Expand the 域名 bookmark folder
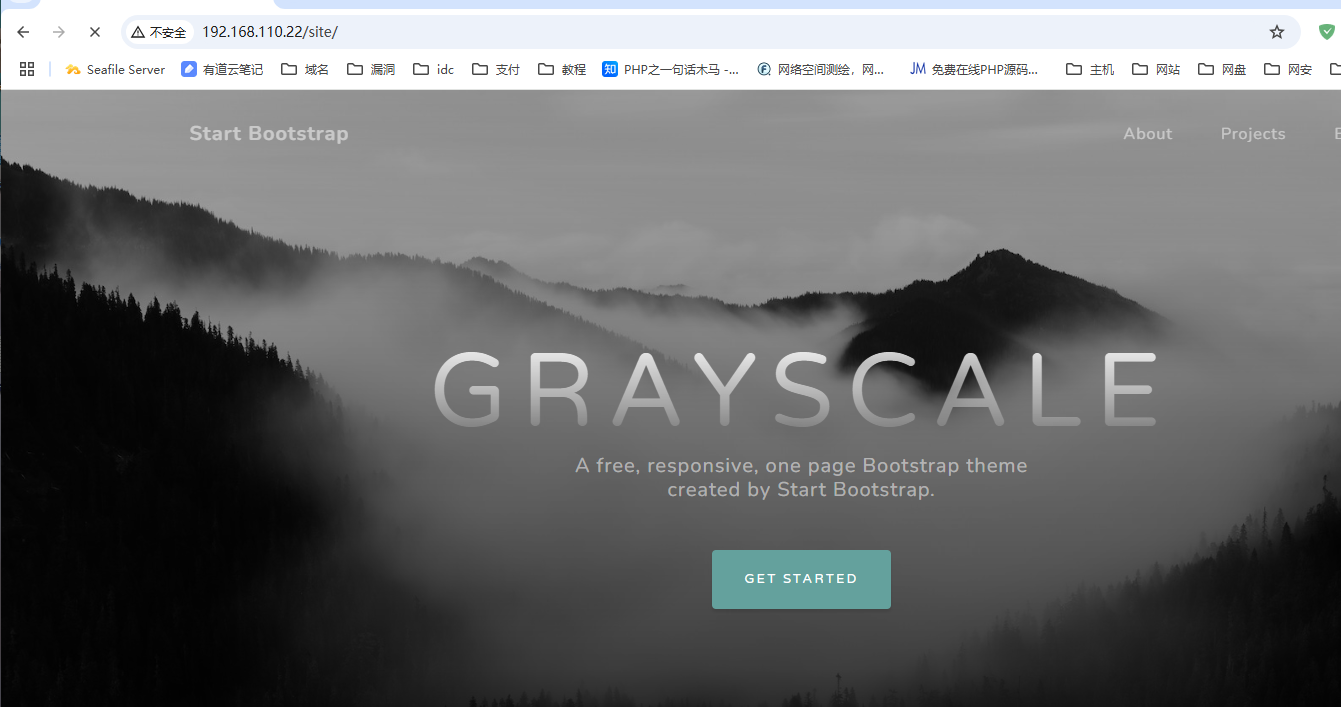 click(305, 69)
